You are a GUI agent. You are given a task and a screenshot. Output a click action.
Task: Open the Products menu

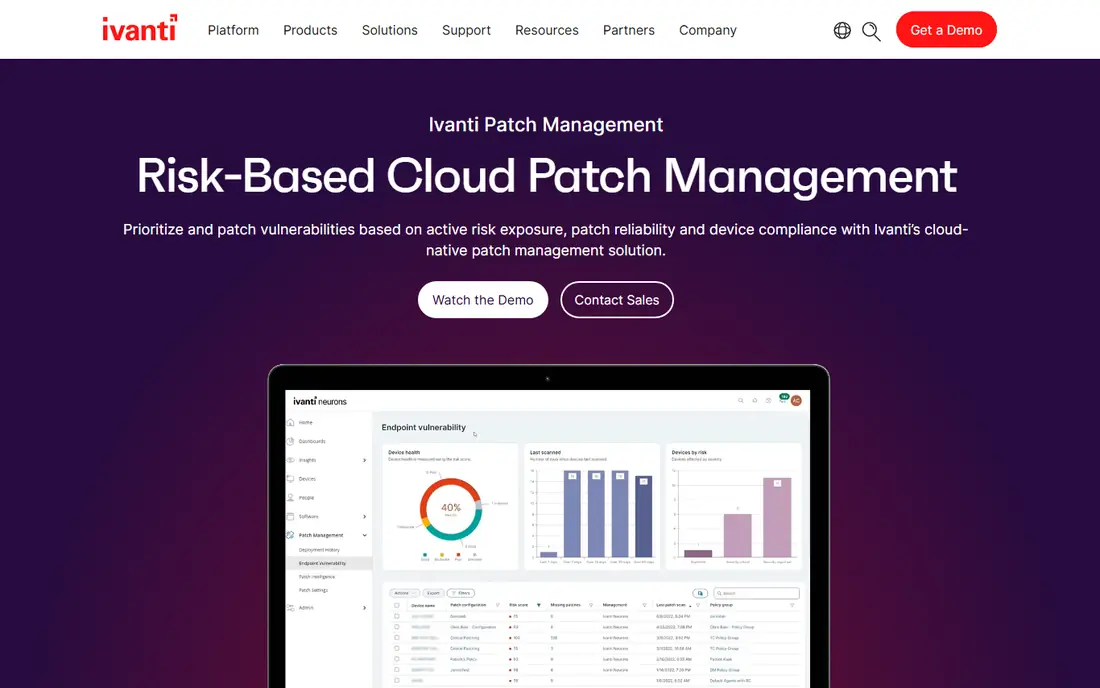(310, 30)
